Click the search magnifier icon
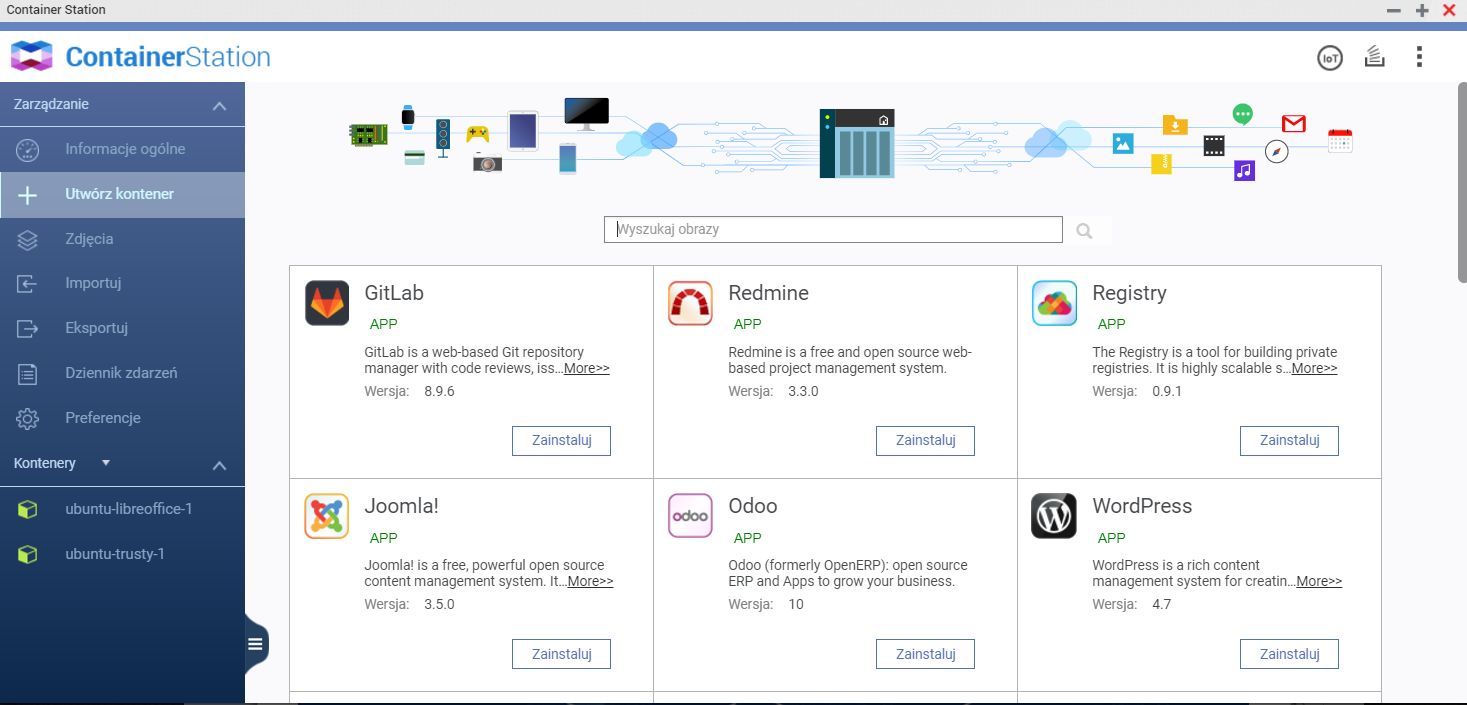 pyautogui.click(x=1084, y=231)
